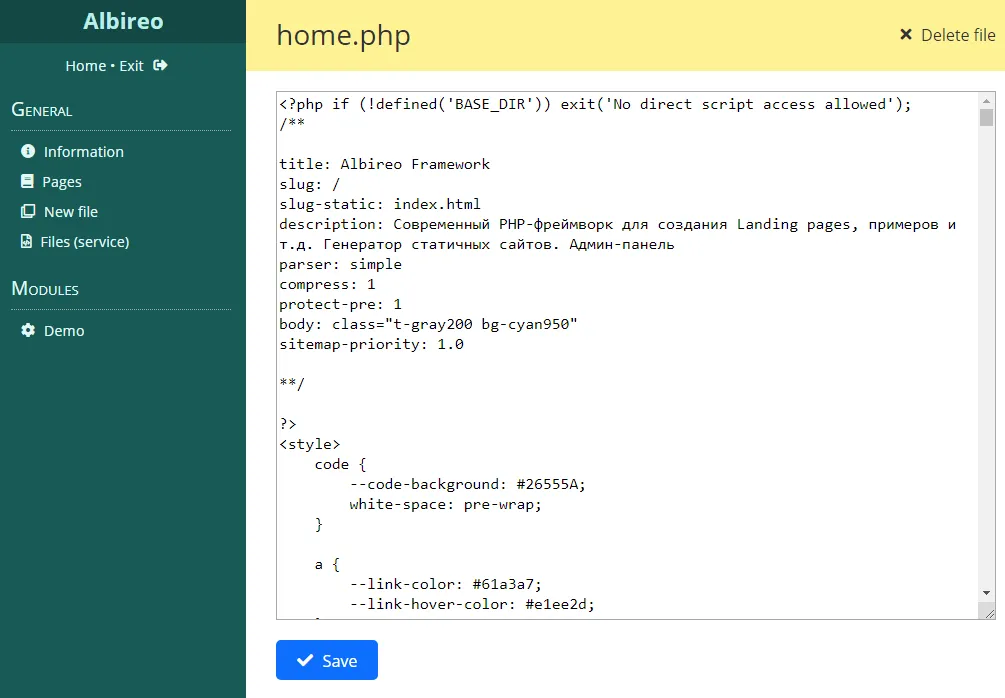This screenshot has width=1005, height=698.
Task: Go to Files (service) page
Action: tap(85, 242)
